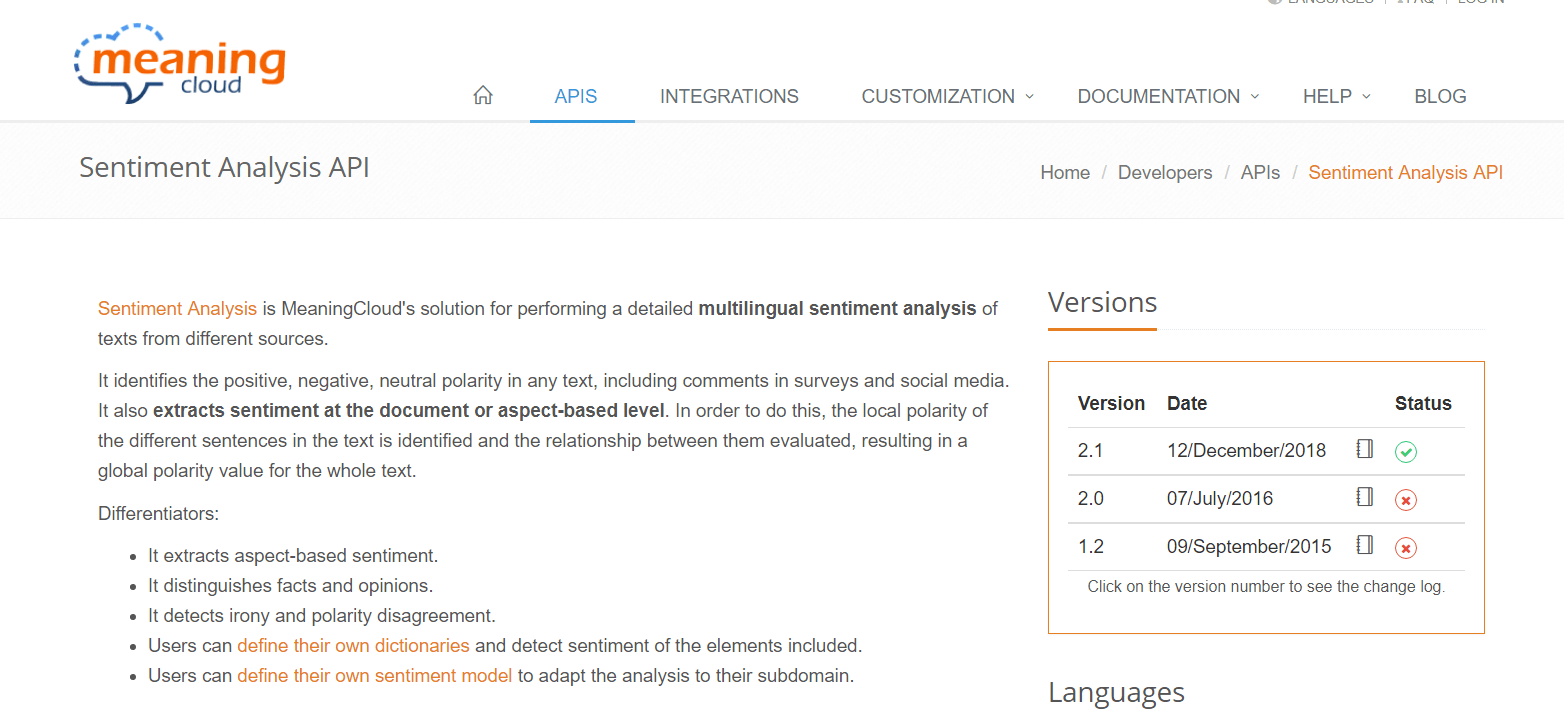1564x716 pixels.
Task: Open the documentation notebook icon for version 1.2
Action: click(1365, 545)
